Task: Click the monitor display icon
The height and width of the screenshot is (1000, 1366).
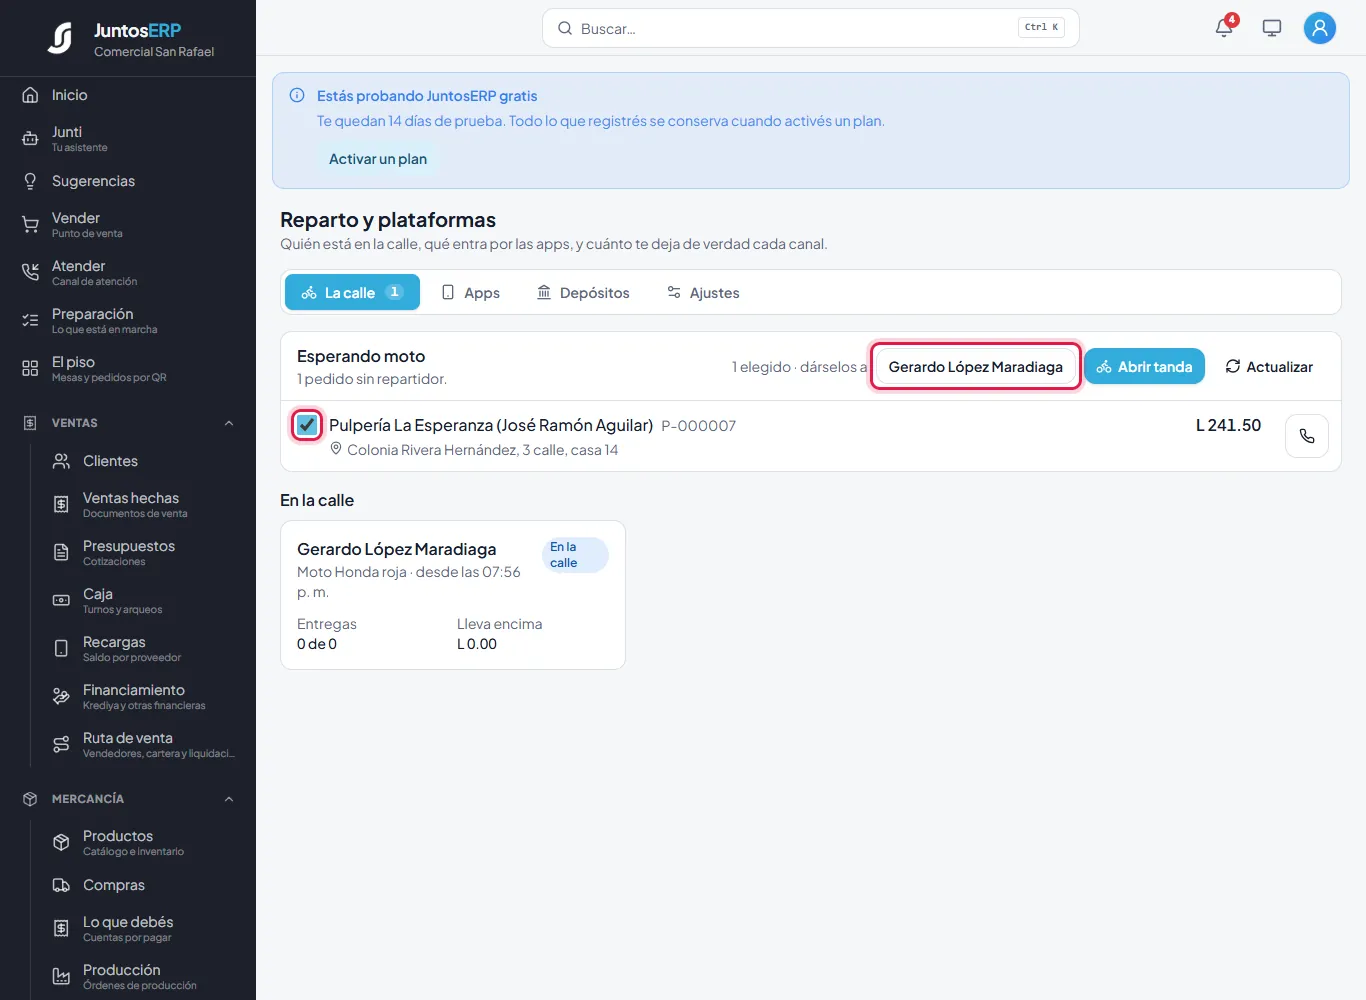Action: 1272,28
